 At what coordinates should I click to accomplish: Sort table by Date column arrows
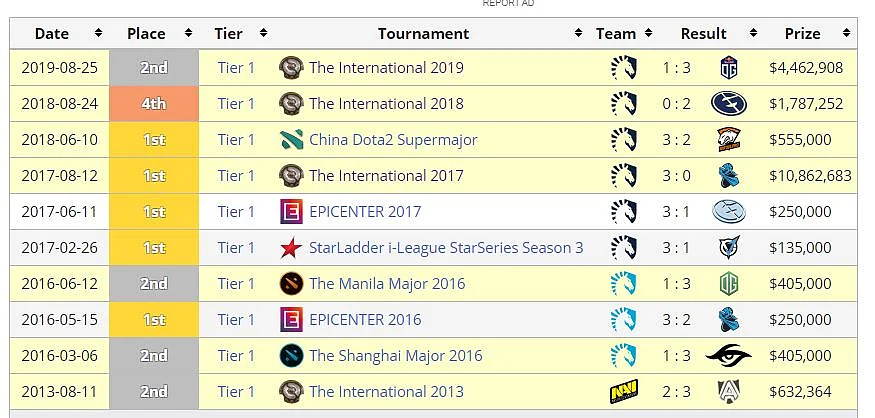pos(98,33)
